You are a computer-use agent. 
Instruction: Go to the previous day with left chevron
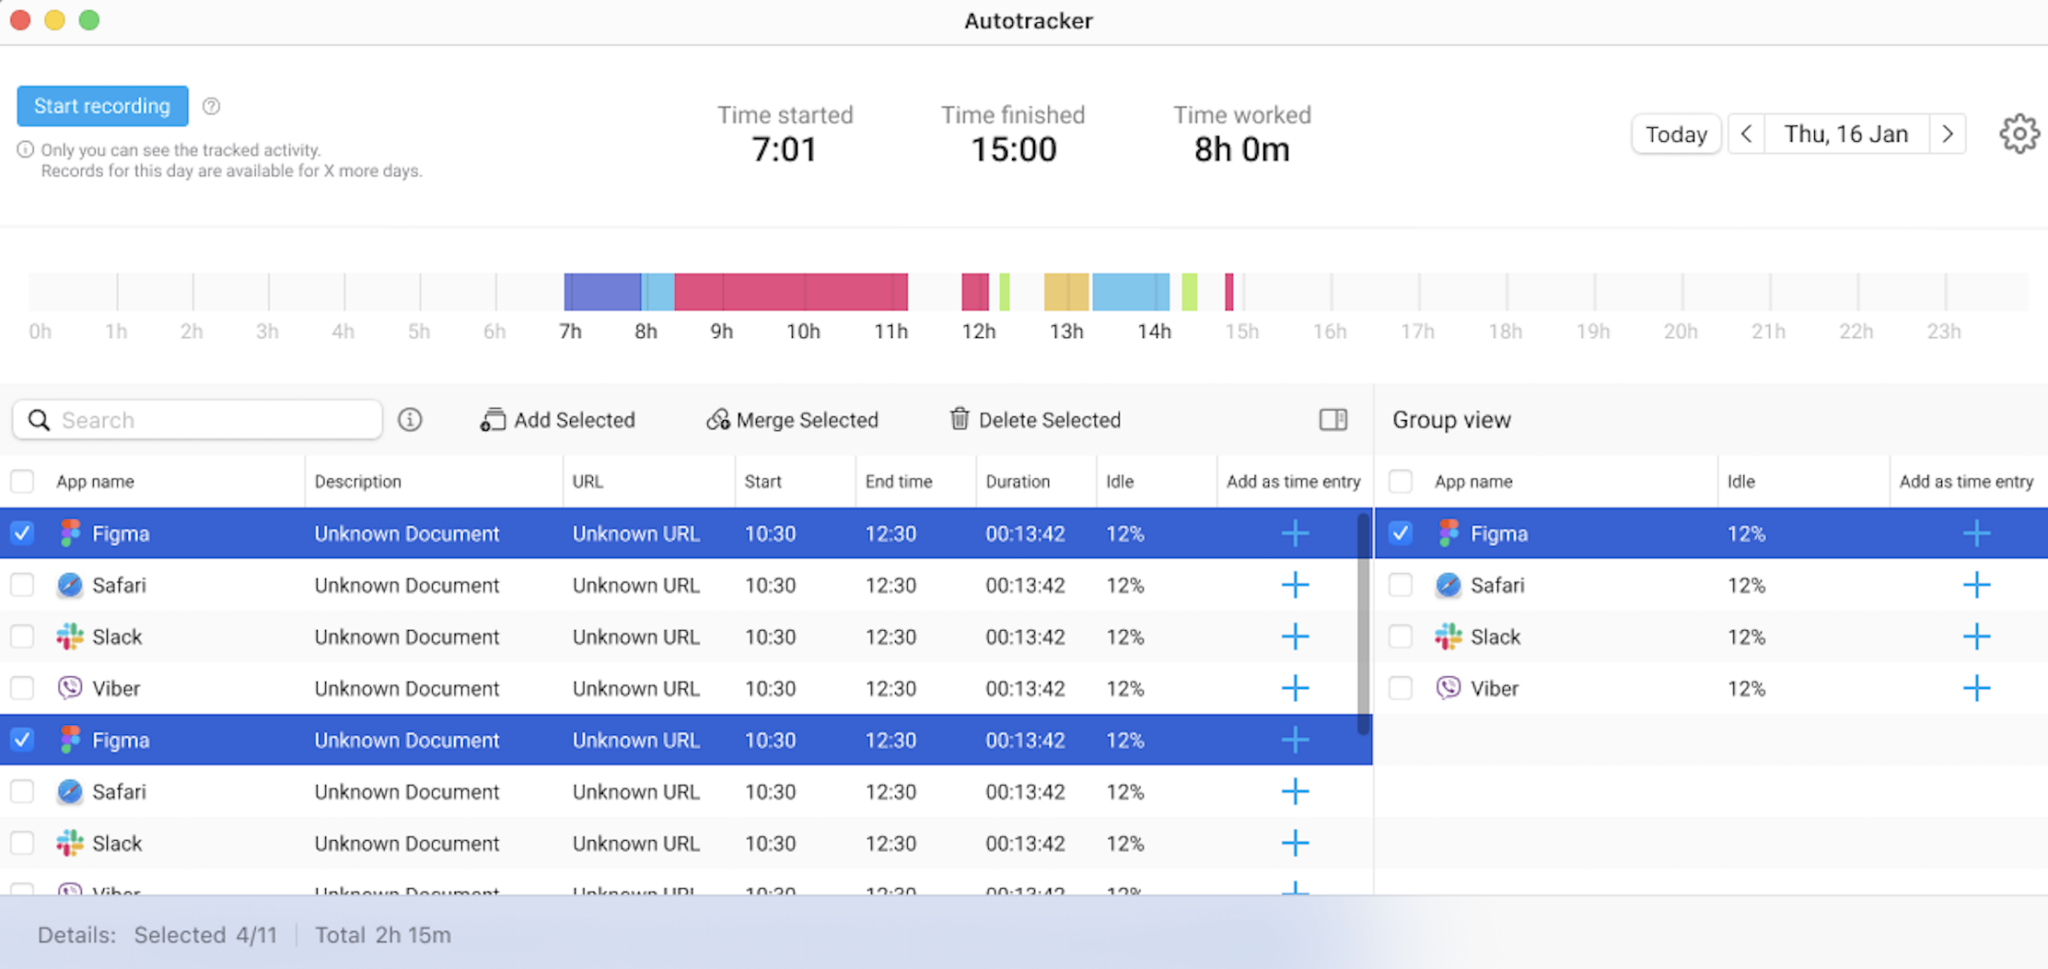pyautogui.click(x=1746, y=134)
